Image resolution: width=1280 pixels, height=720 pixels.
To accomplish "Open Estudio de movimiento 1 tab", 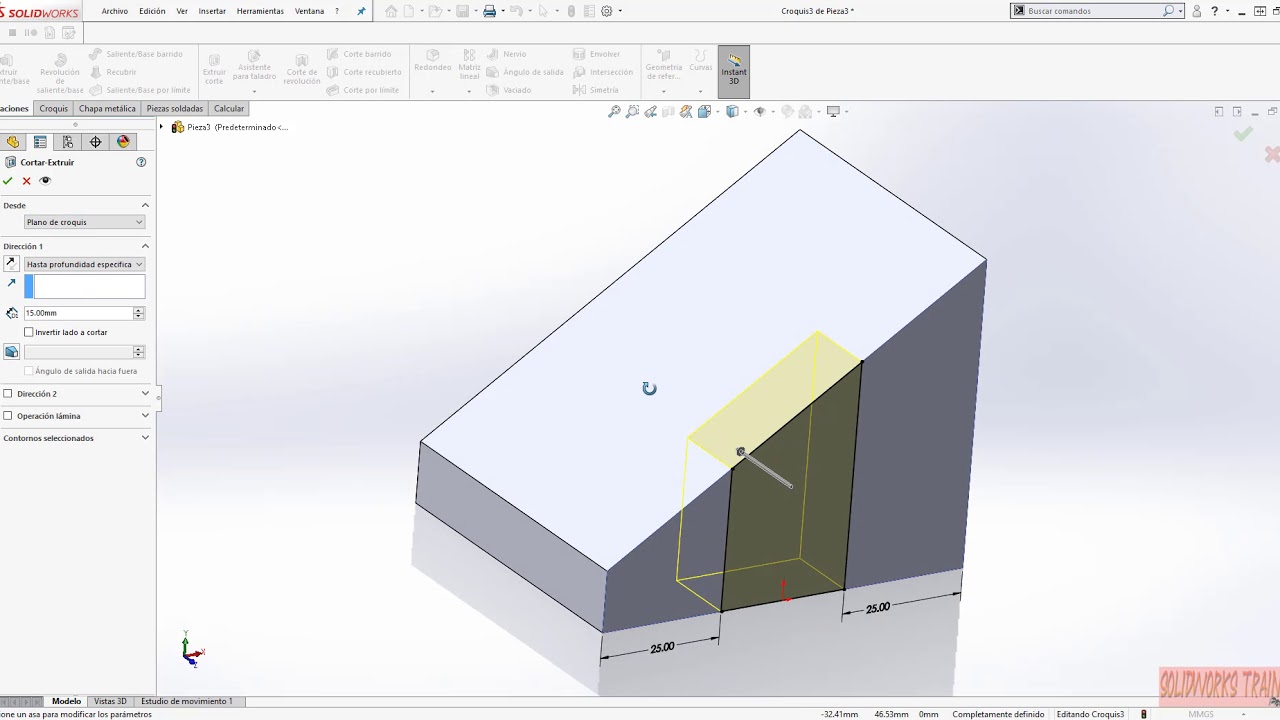I will [187, 701].
